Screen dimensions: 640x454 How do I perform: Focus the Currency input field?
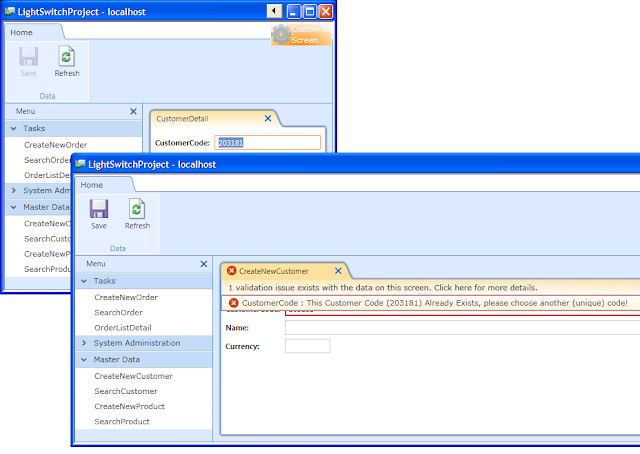click(307, 346)
